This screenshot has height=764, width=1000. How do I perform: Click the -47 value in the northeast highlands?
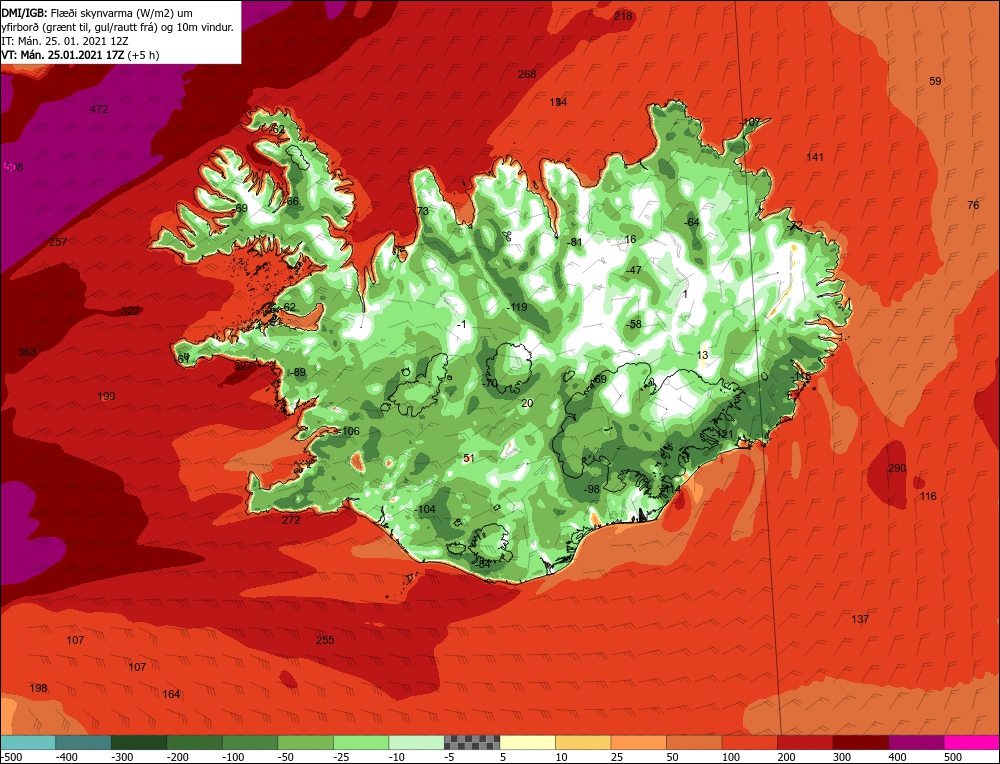click(633, 270)
